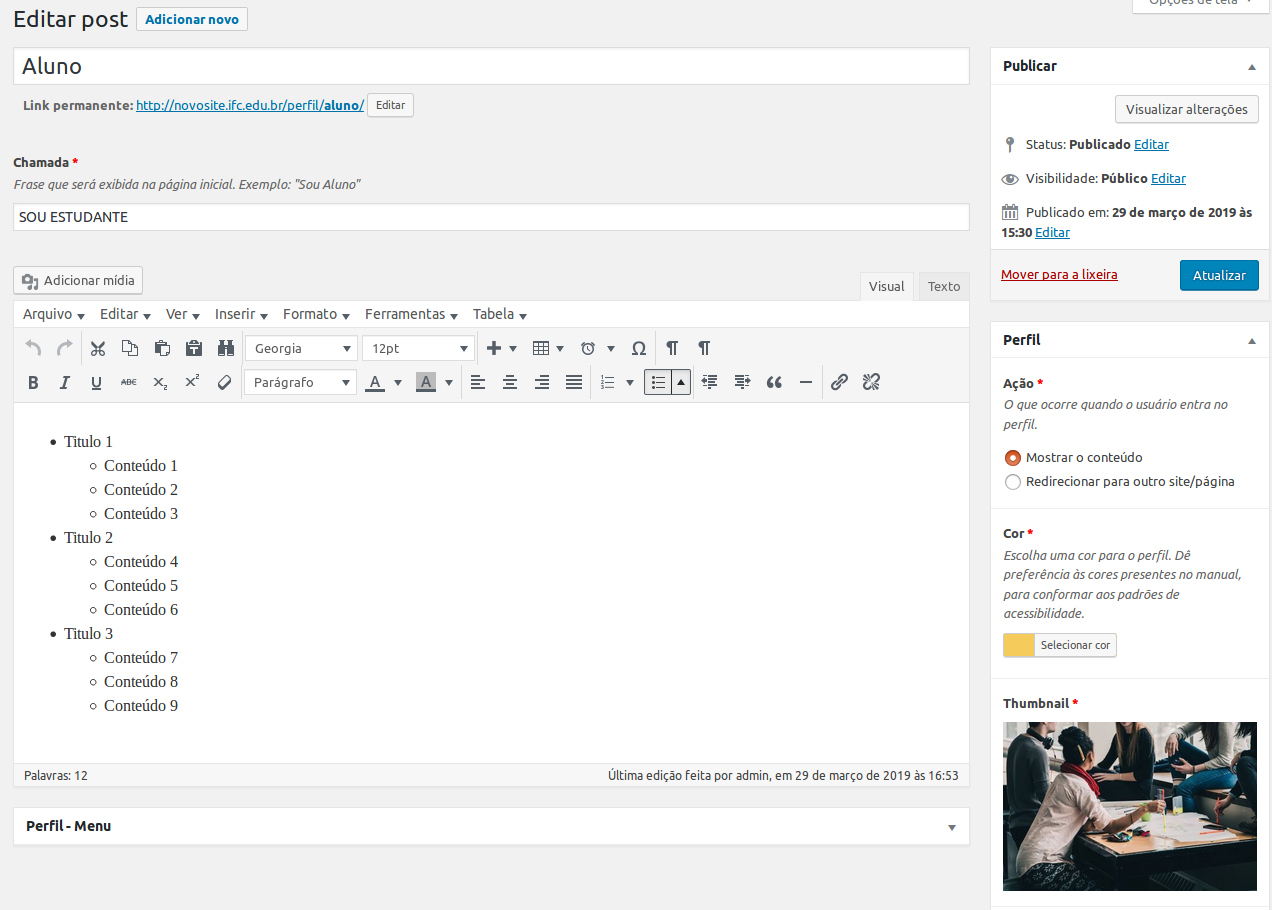Click the clear formatting eraser icon

pos(225,382)
